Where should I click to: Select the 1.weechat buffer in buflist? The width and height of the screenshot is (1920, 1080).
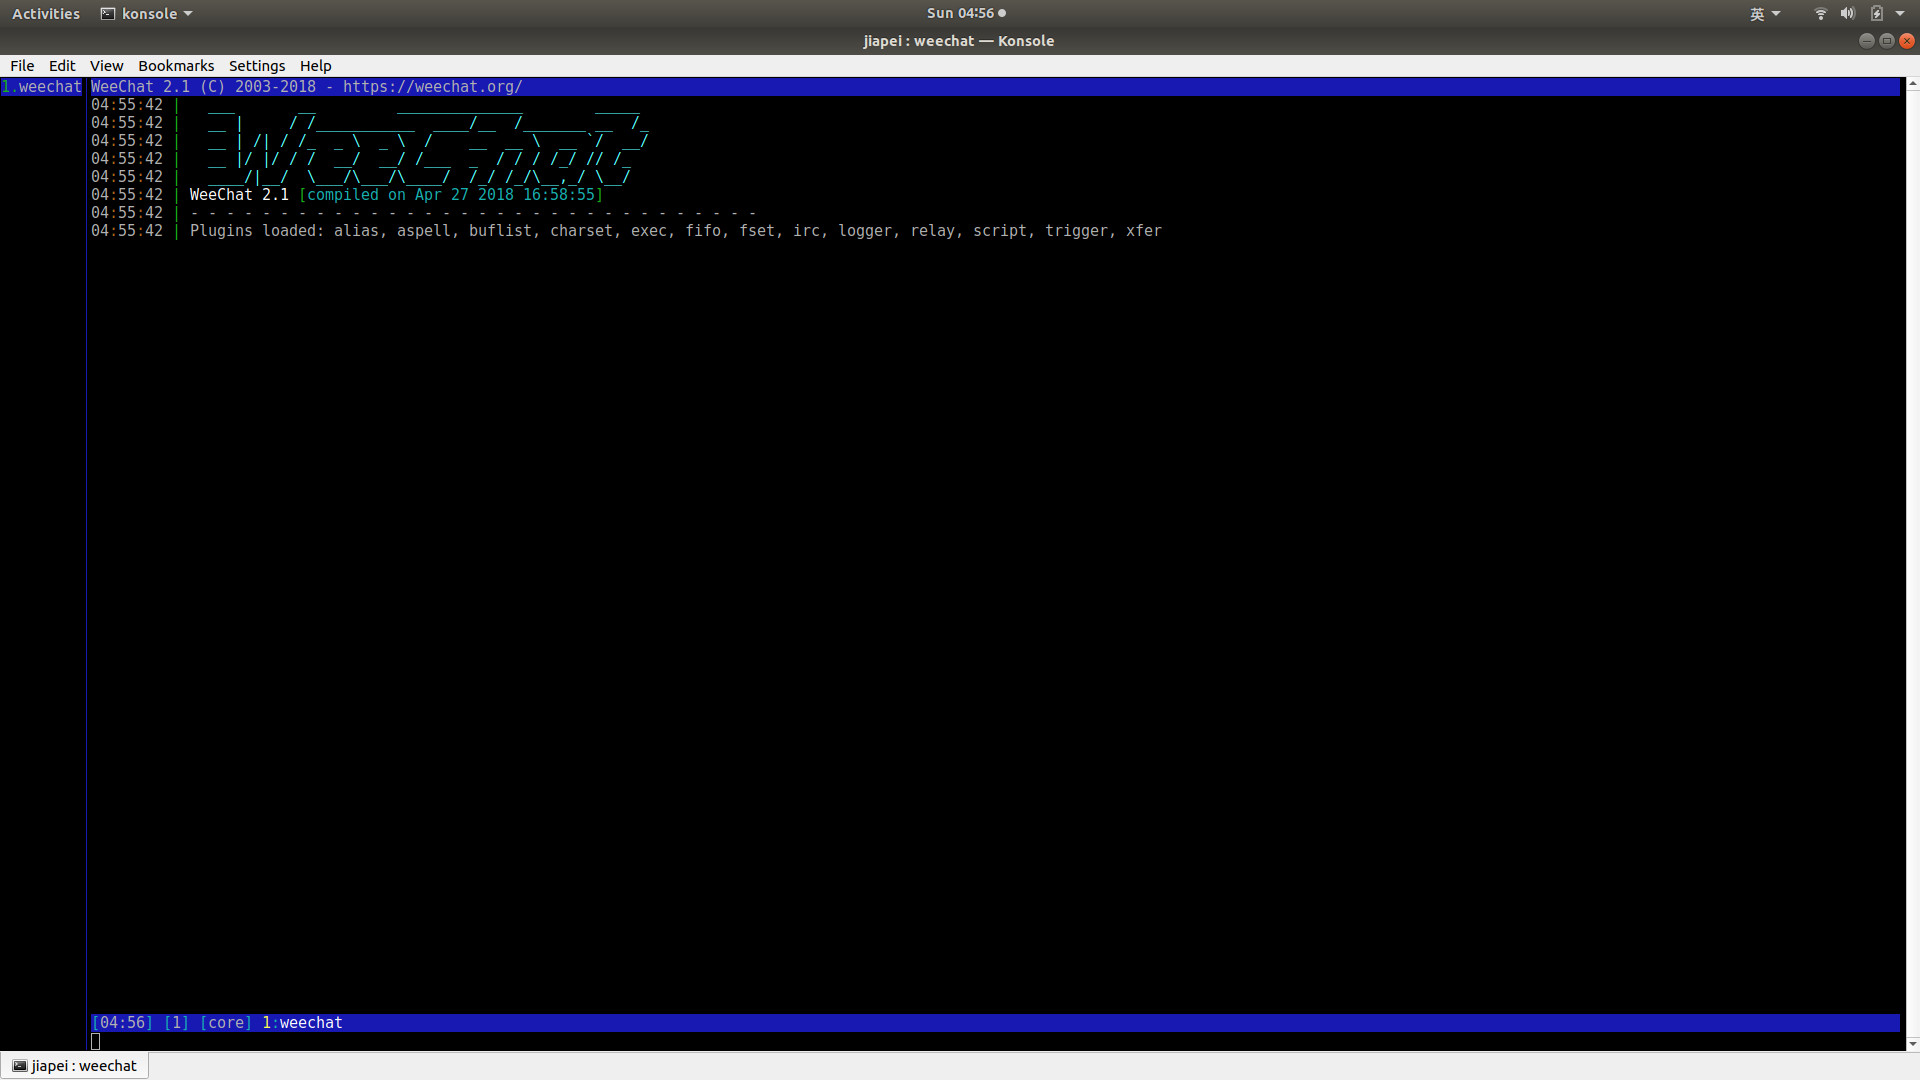pyautogui.click(x=42, y=87)
